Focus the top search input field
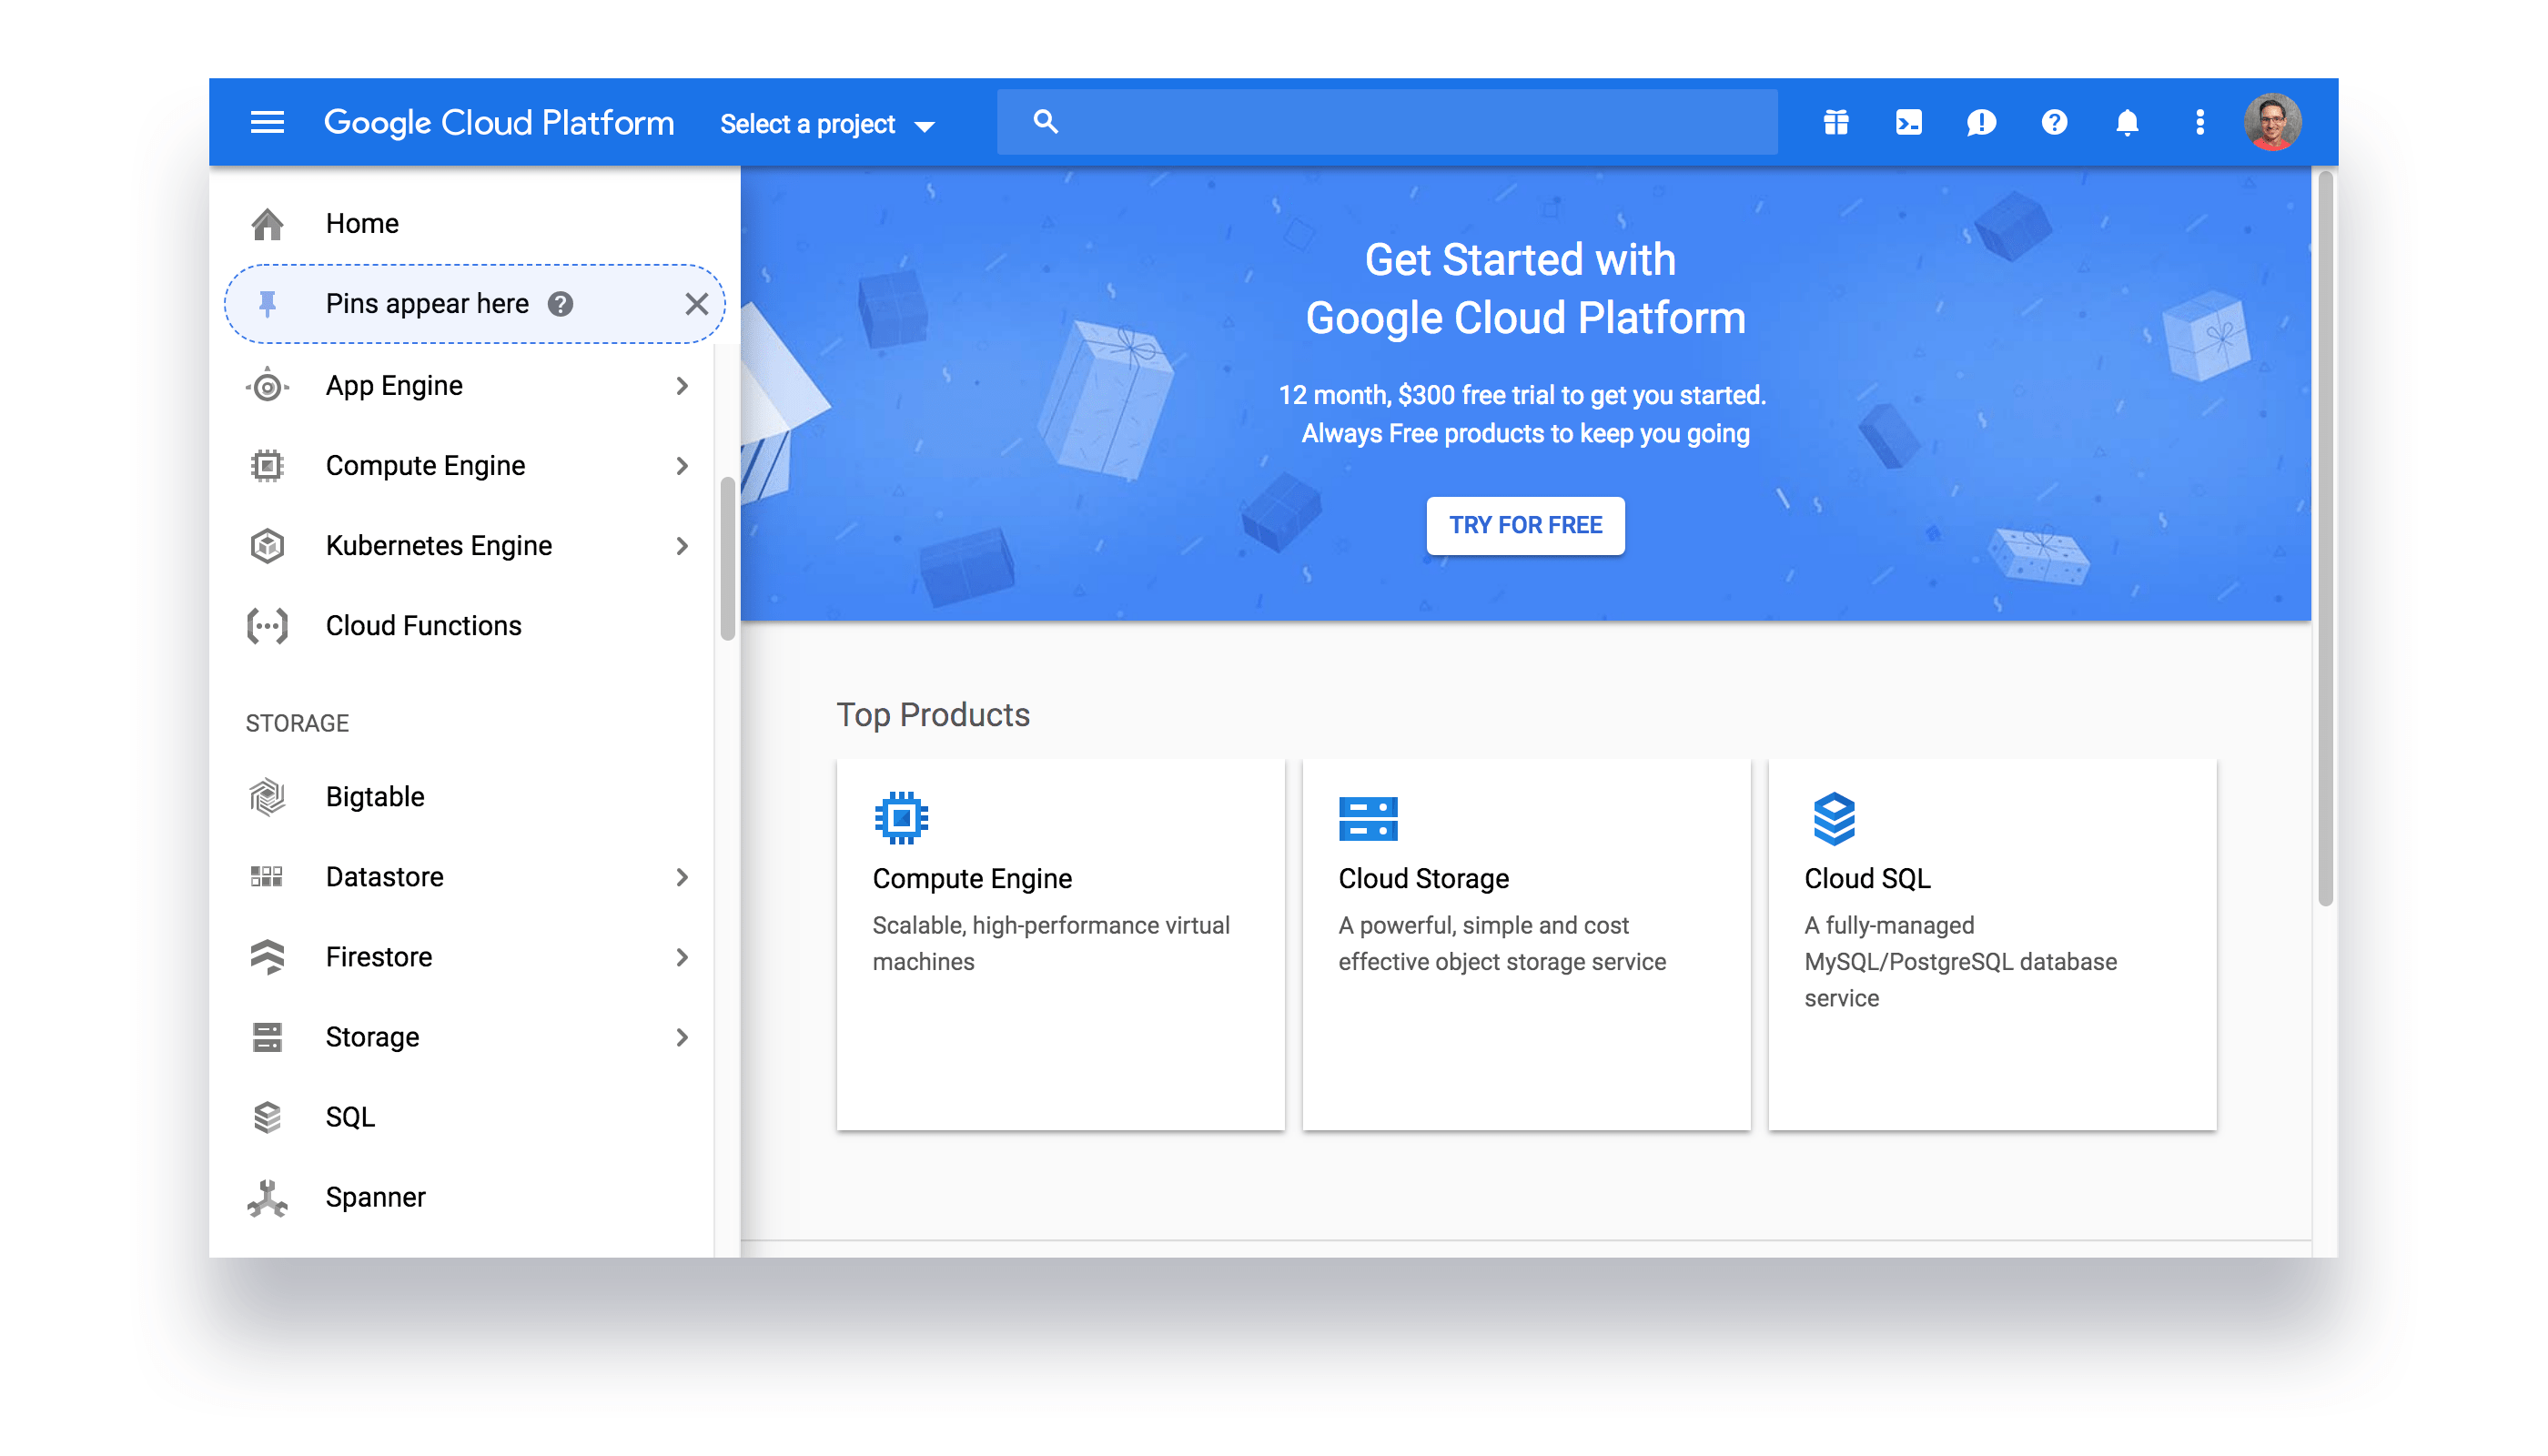Image resolution: width=2548 pixels, height=1456 pixels. [1387, 122]
